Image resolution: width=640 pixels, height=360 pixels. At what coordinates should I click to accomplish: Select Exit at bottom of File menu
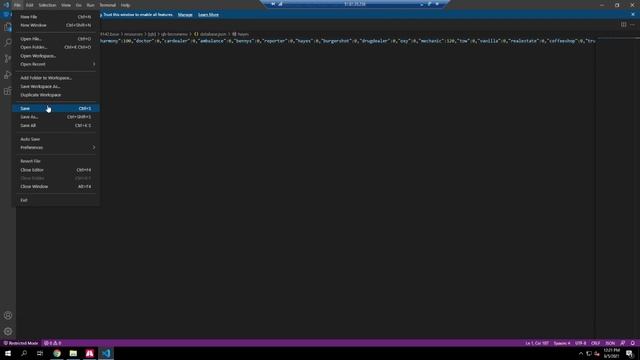pos(56,200)
